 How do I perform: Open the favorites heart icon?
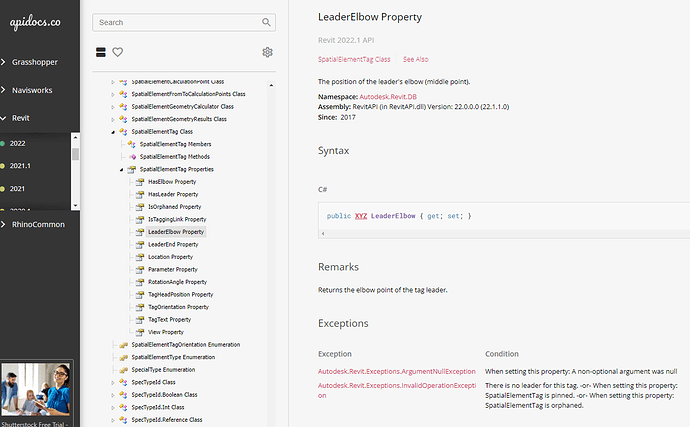(118, 52)
